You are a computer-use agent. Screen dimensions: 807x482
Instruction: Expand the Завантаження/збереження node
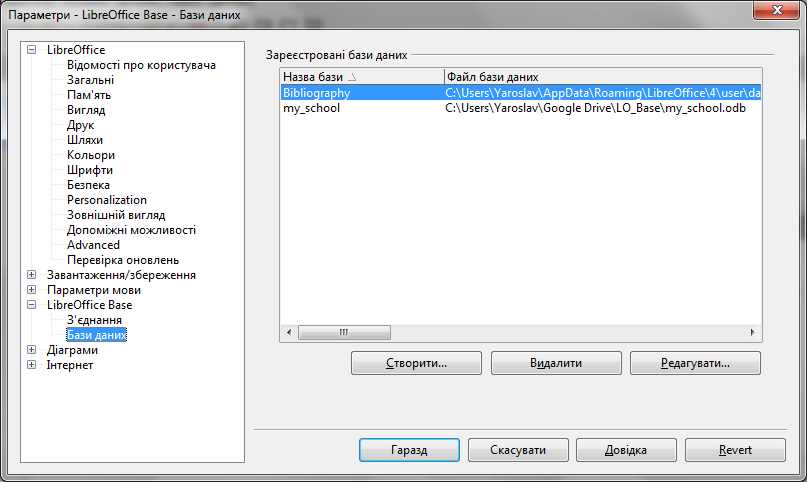31,275
